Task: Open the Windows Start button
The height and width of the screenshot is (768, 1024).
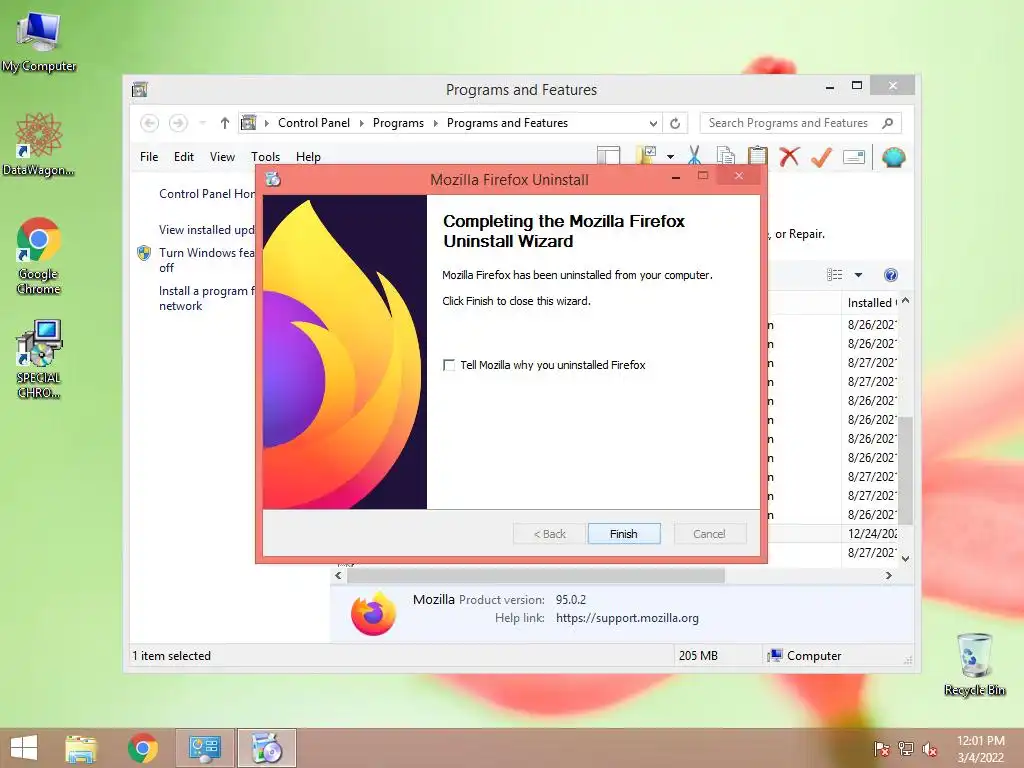Action: point(24,748)
